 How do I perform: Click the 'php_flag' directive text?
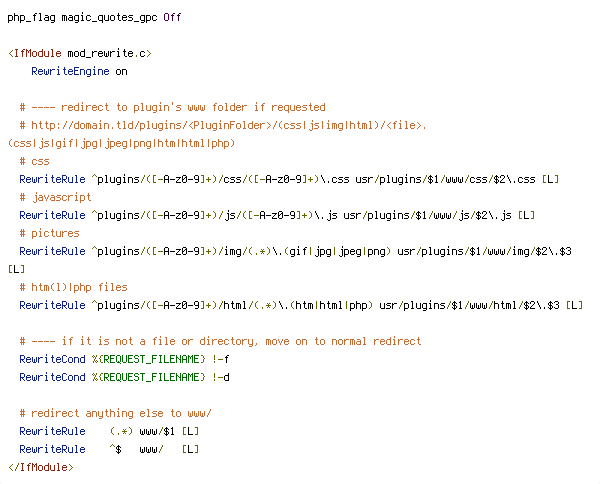tap(31, 18)
